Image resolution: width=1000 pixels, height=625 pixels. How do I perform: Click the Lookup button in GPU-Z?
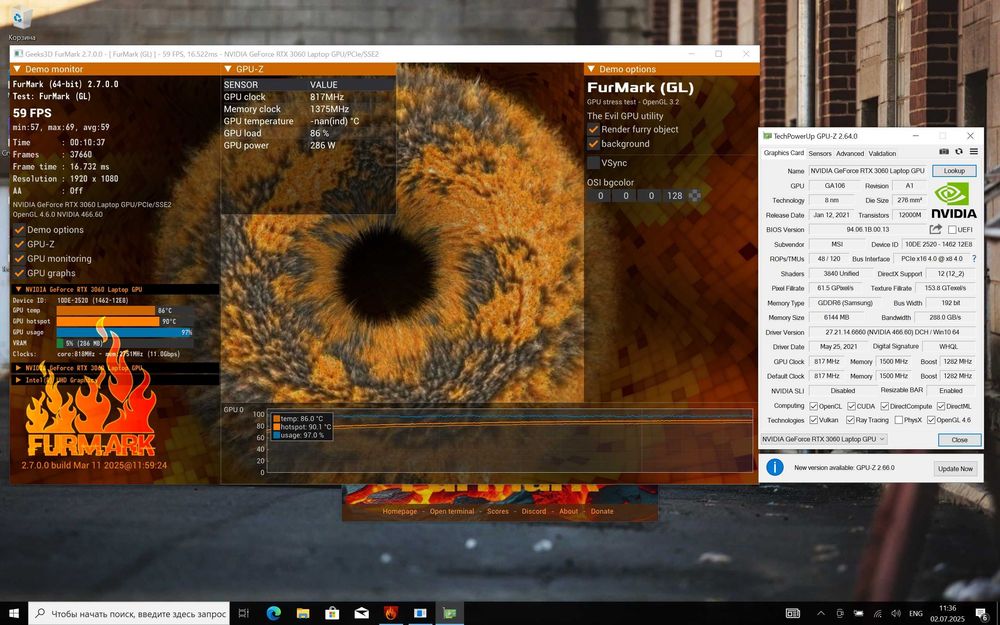point(954,171)
